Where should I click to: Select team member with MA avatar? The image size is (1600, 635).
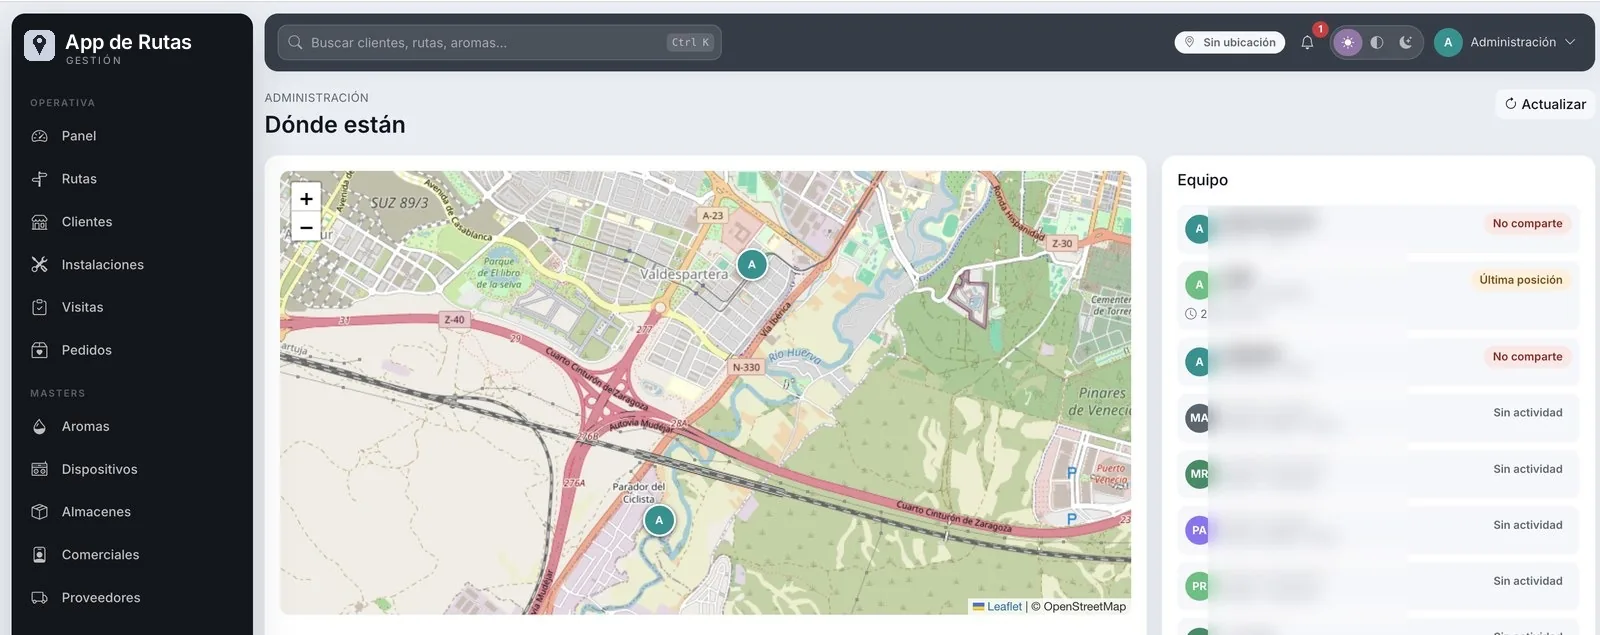(x=1378, y=418)
